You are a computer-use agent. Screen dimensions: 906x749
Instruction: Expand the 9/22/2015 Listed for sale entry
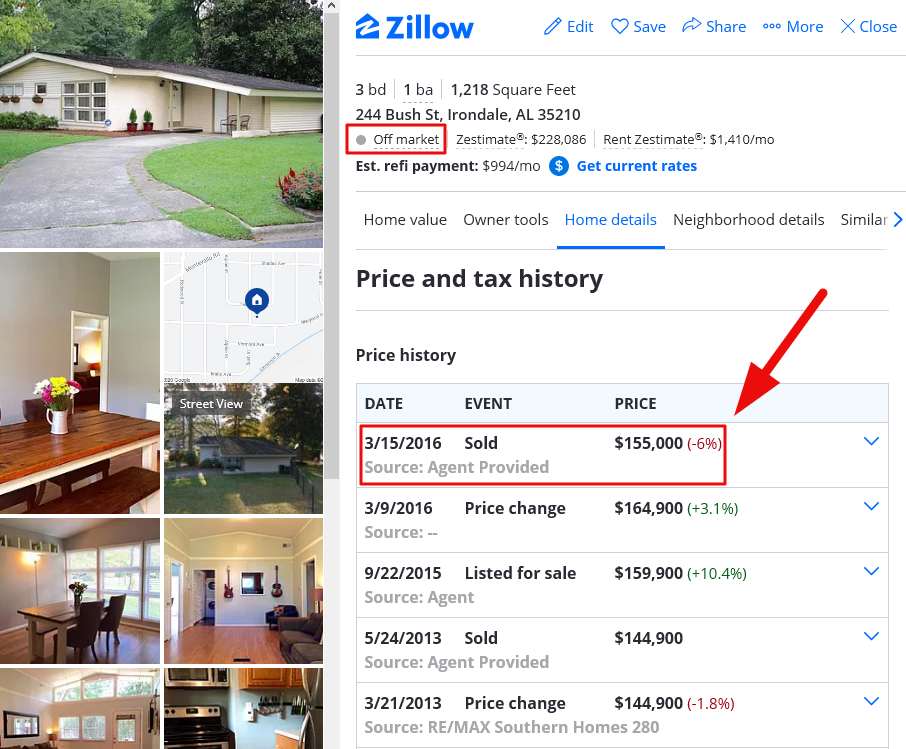[871, 571]
